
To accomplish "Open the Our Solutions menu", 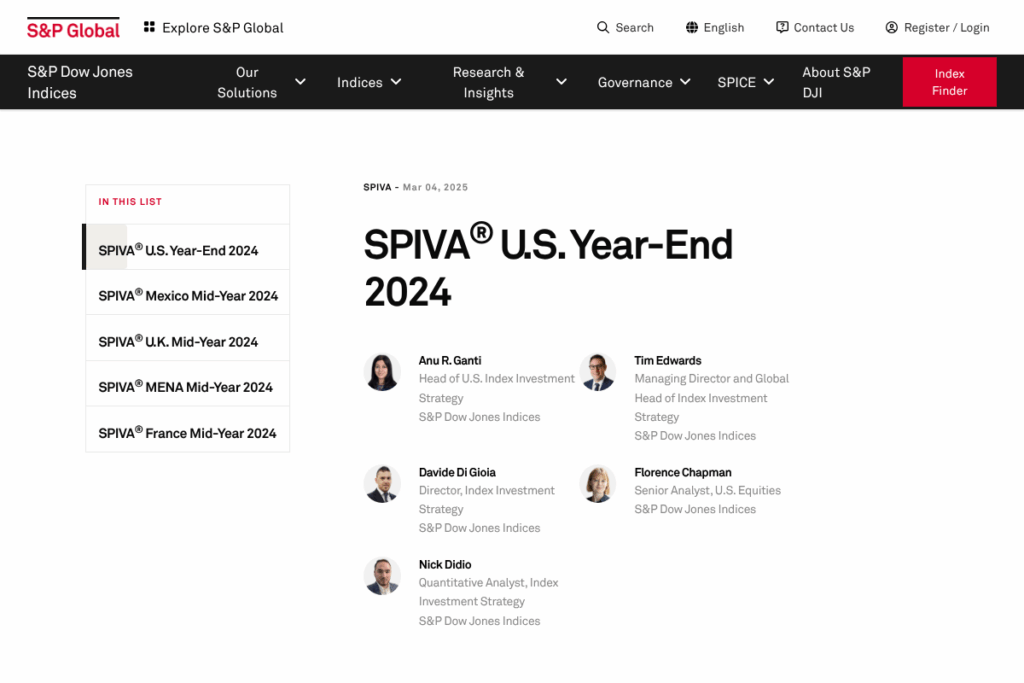I will [x=247, y=82].
